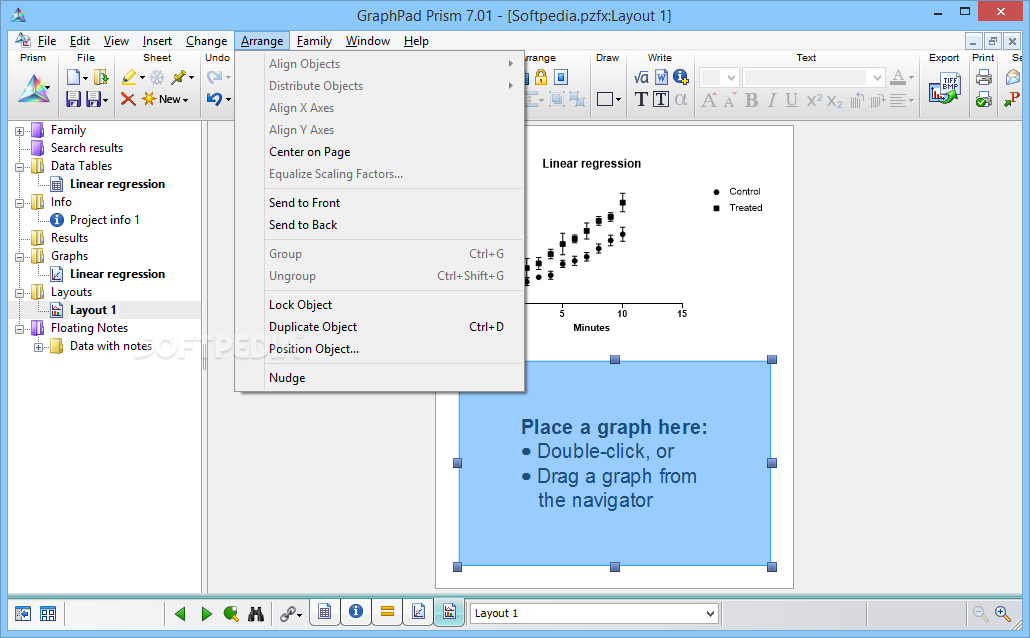Undo the last action with the blue arrow

[214, 99]
